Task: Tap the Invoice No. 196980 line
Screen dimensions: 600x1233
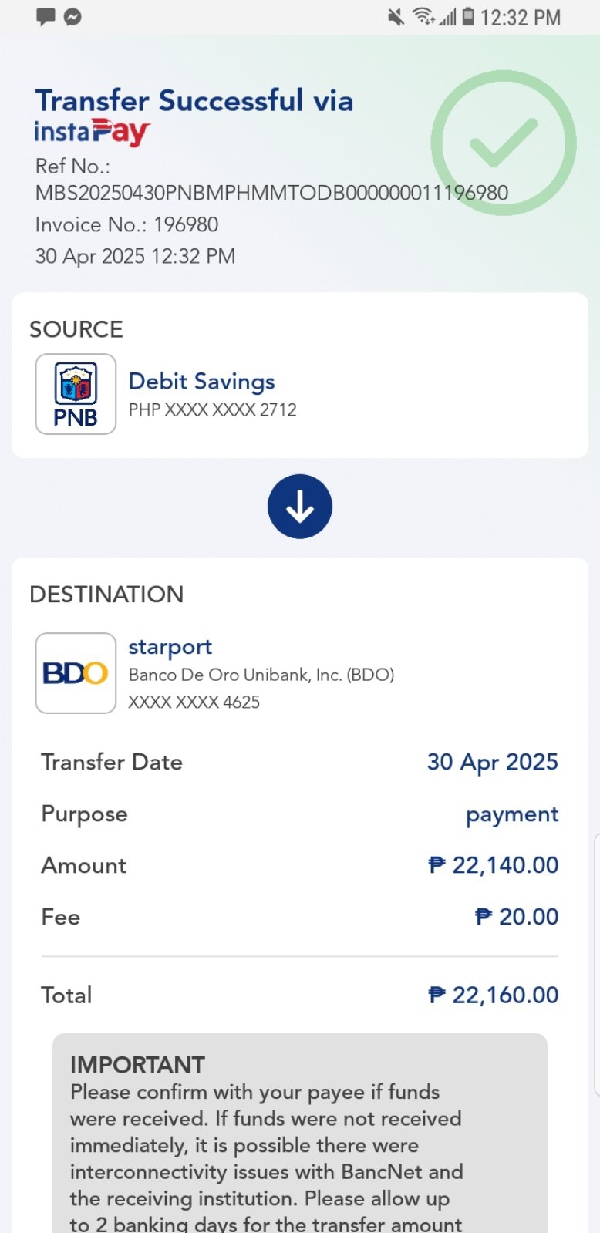Action: coord(127,224)
